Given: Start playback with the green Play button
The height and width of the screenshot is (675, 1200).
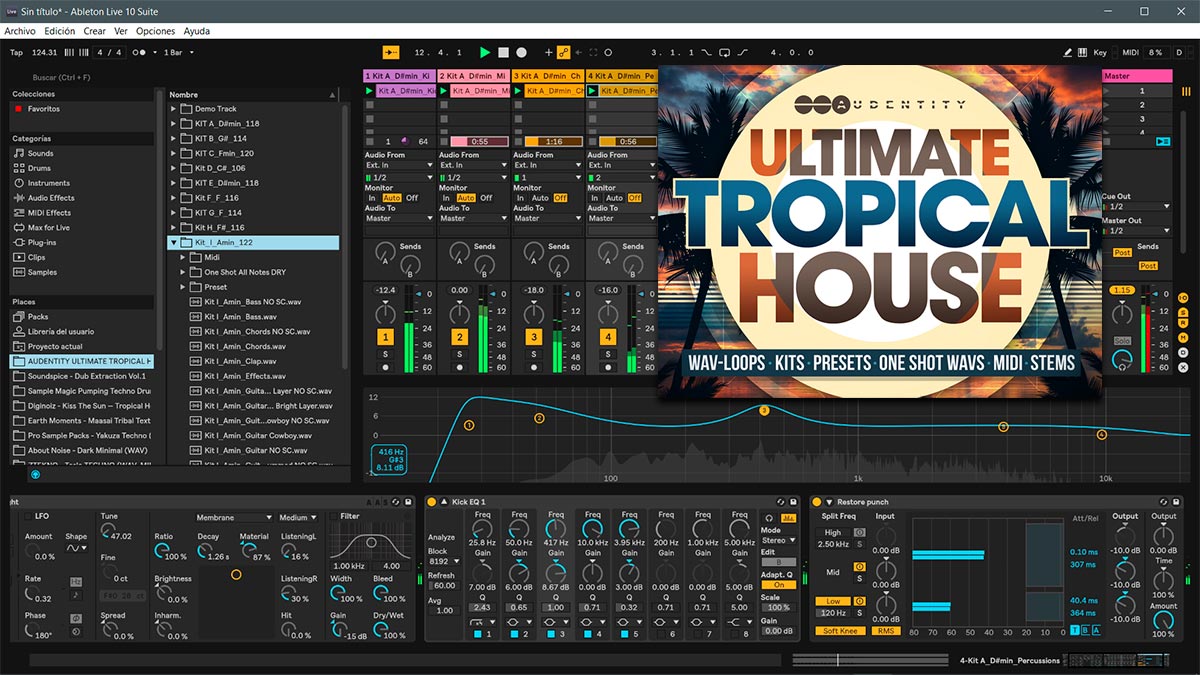Looking at the screenshot, I should tap(485, 52).
